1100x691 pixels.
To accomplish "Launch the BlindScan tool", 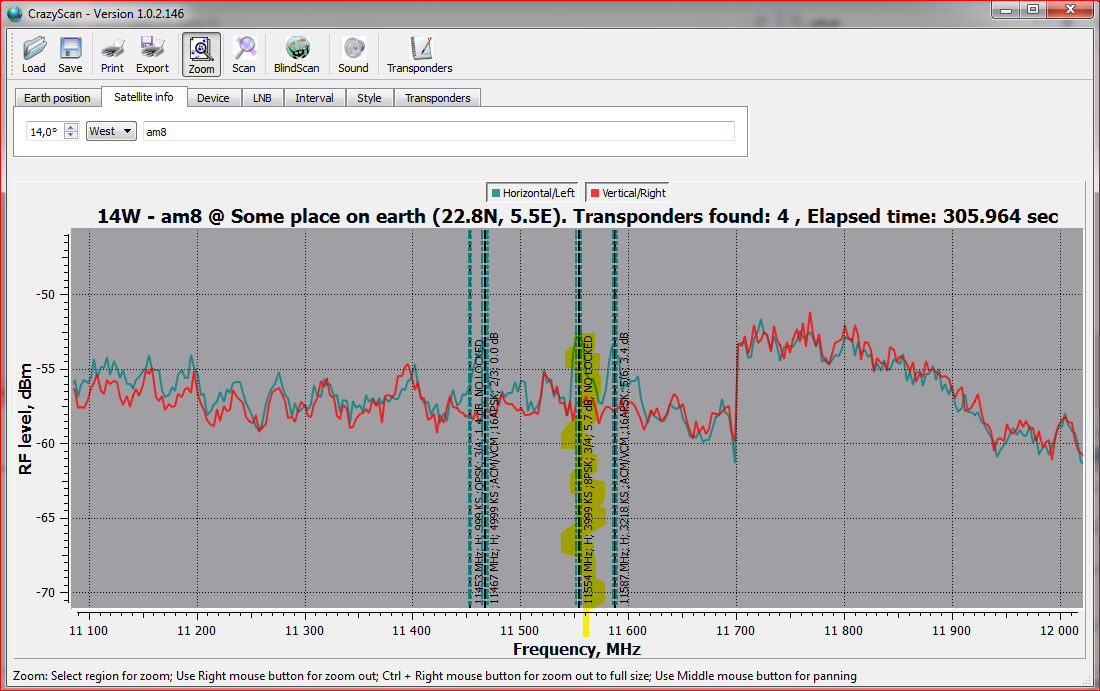I will coord(297,54).
